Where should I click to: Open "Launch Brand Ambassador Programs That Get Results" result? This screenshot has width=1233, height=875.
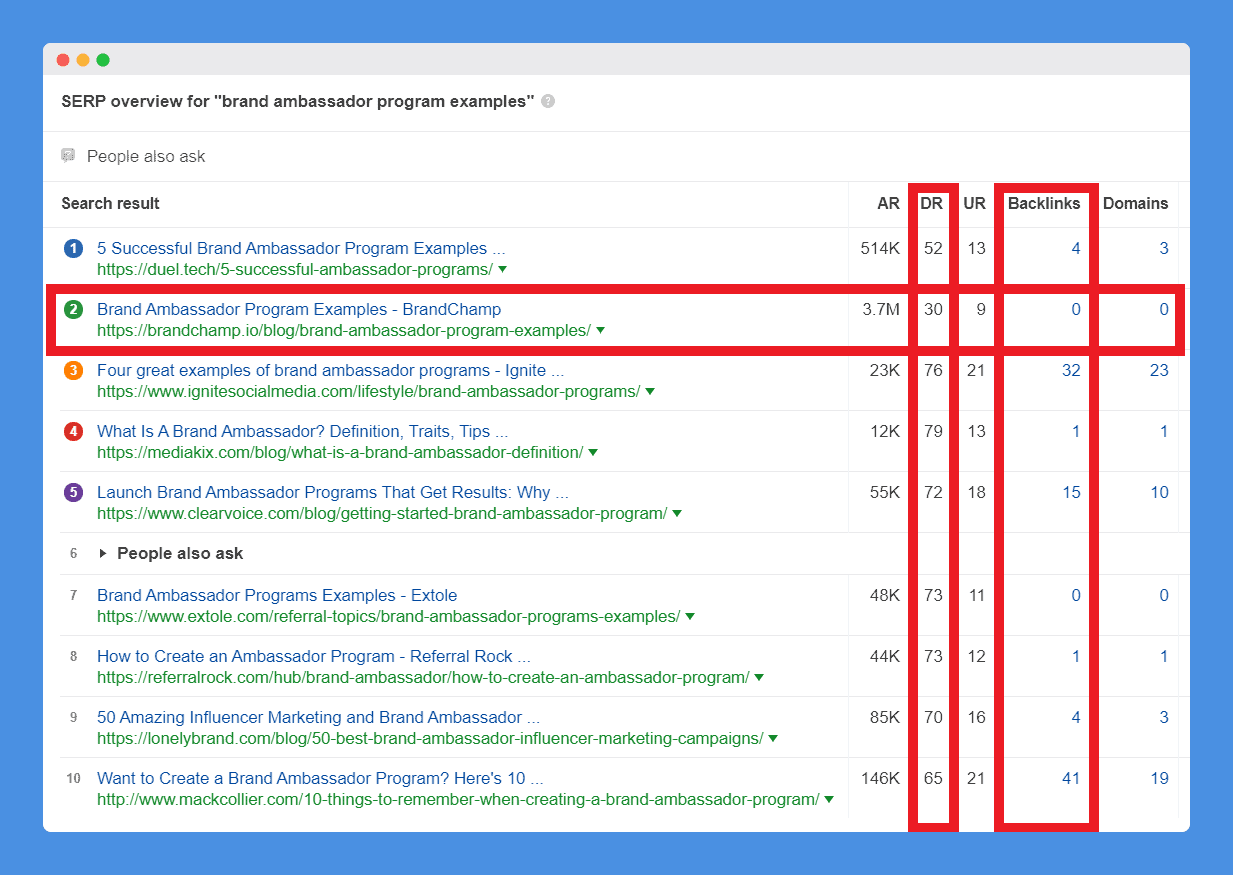pos(333,492)
